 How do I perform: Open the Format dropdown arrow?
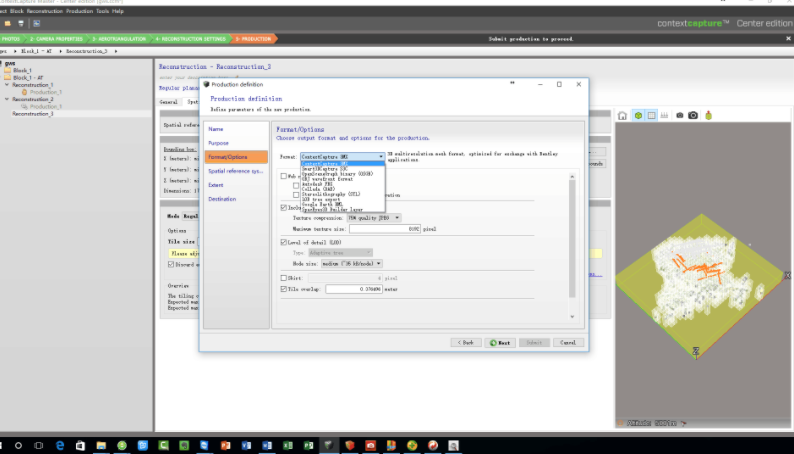(381, 157)
